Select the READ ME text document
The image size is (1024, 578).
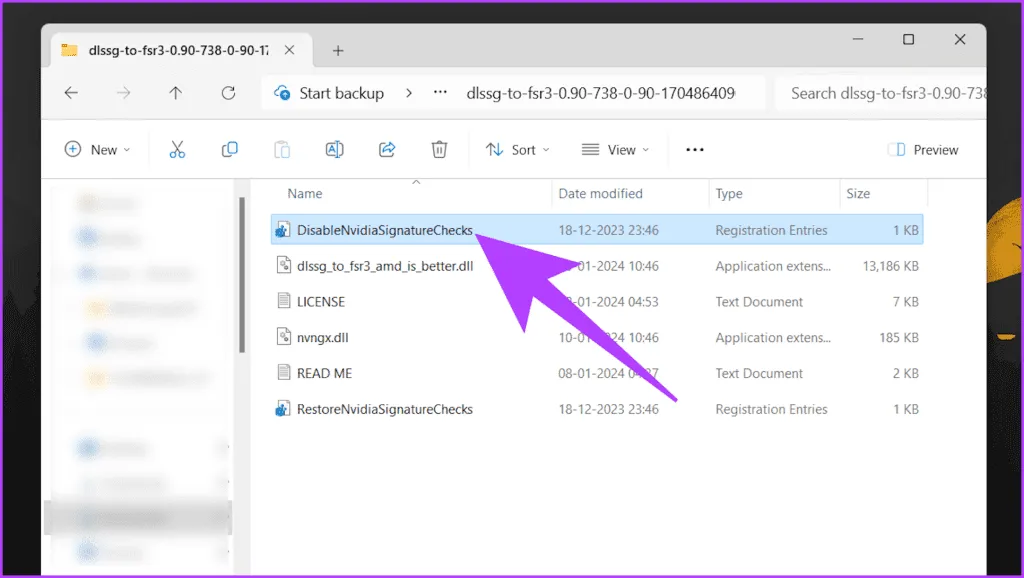point(324,373)
